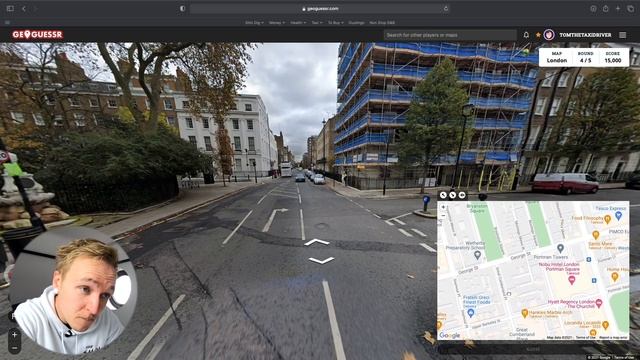Click the Locanda Locatelli marker

(x=605, y=325)
